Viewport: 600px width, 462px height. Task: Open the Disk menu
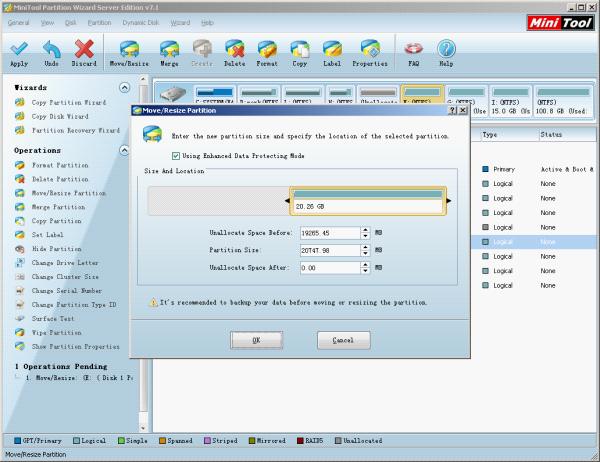[x=70, y=23]
